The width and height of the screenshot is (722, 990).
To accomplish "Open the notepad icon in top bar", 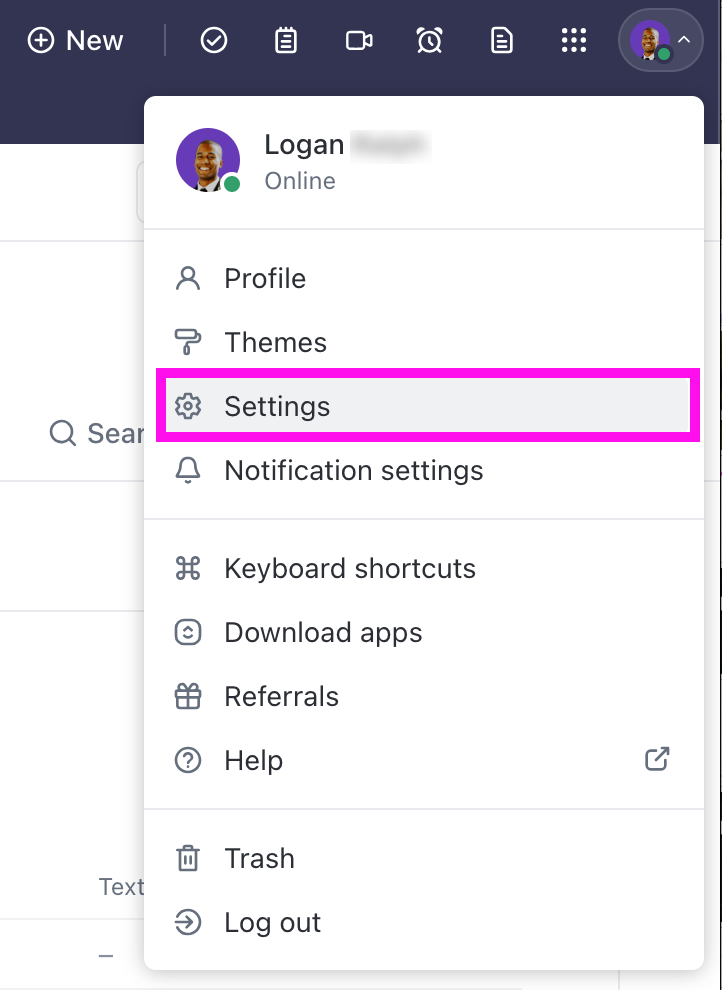I will [x=286, y=40].
